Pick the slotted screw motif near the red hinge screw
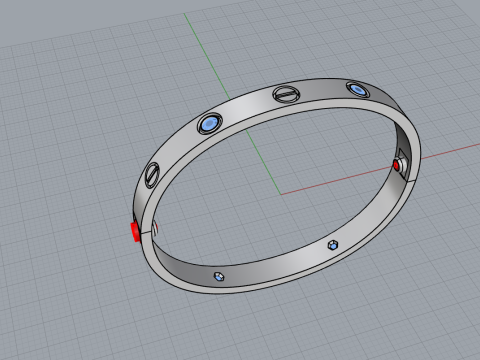Image resolution: width=480 pixels, height=360 pixels. (x=152, y=175)
